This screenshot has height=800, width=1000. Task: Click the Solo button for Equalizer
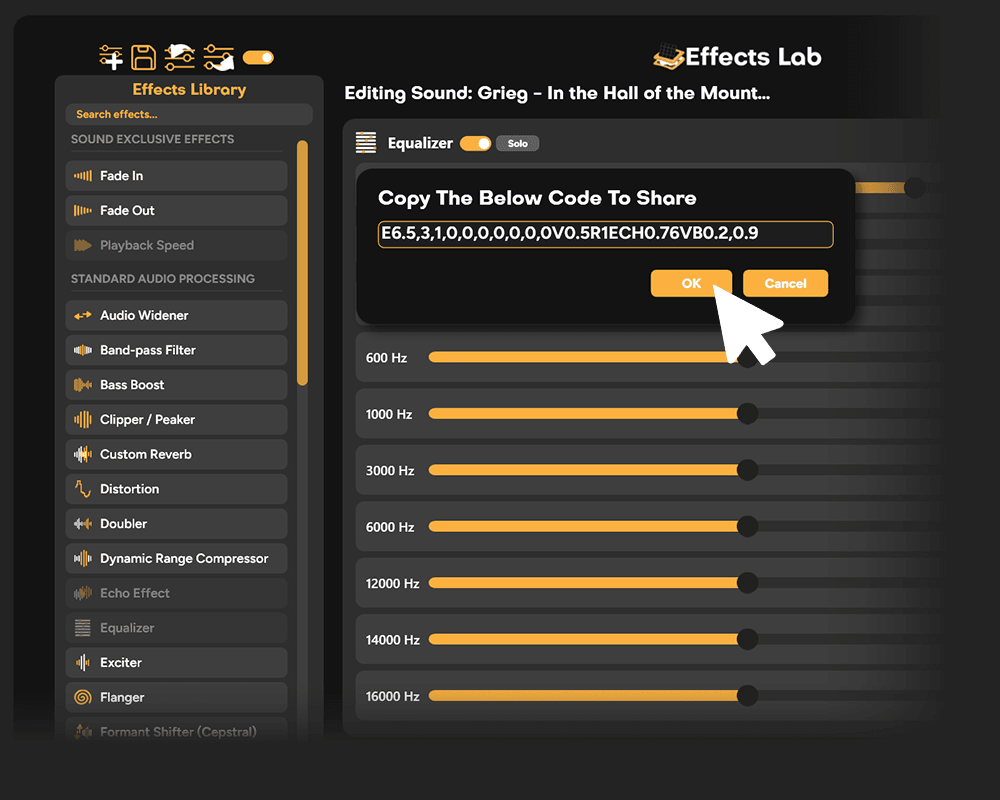click(x=517, y=144)
